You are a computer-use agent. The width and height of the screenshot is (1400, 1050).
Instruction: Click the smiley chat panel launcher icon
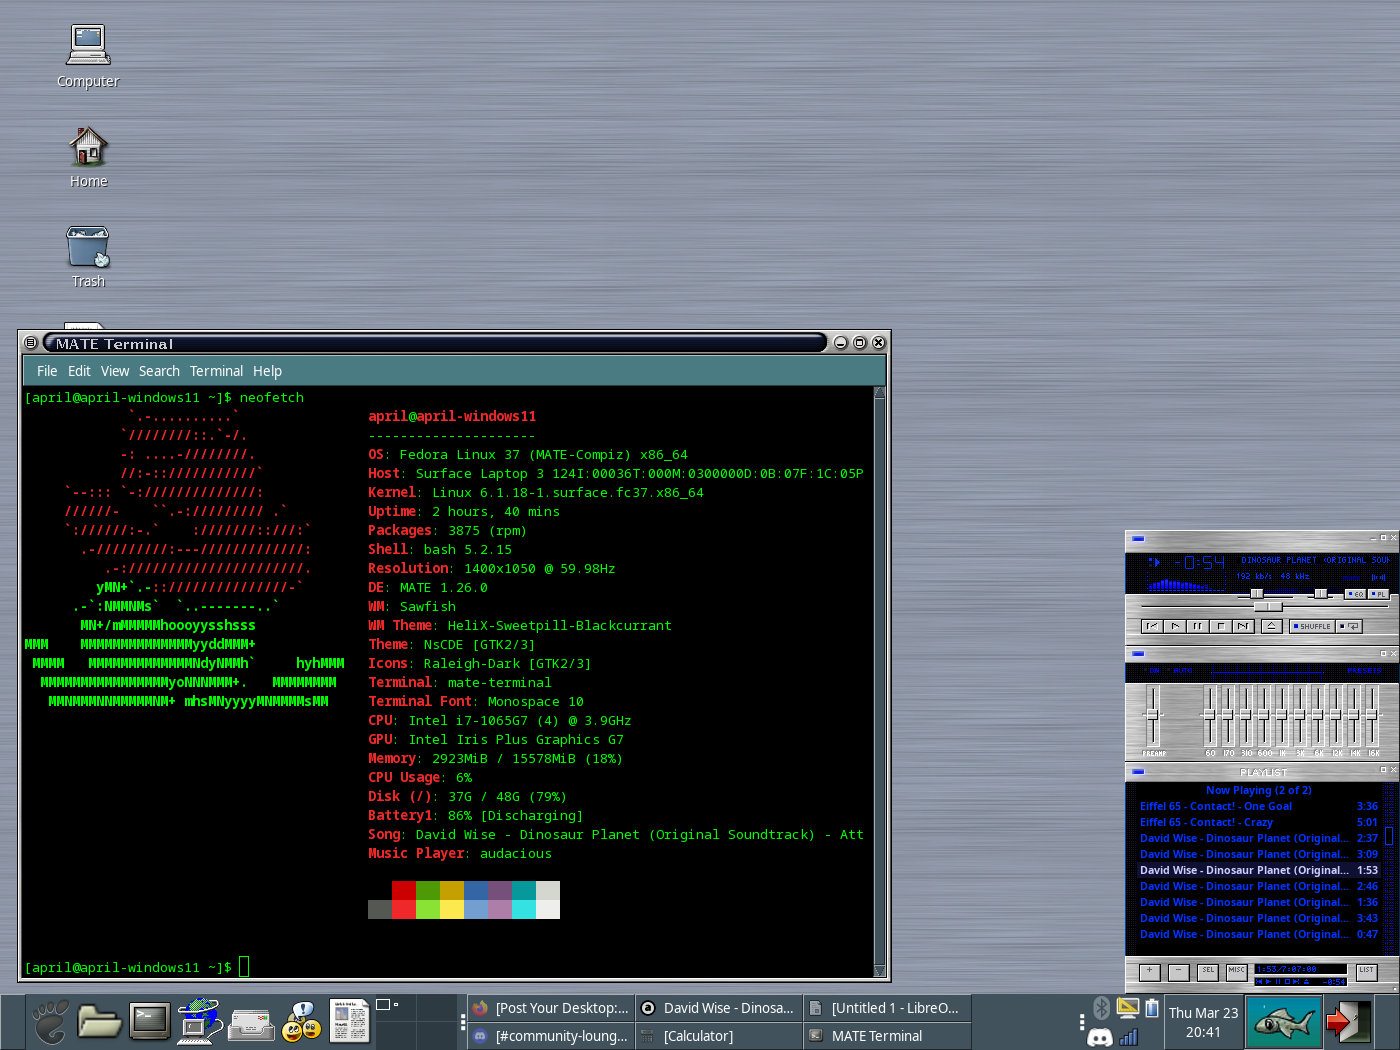301,1022
